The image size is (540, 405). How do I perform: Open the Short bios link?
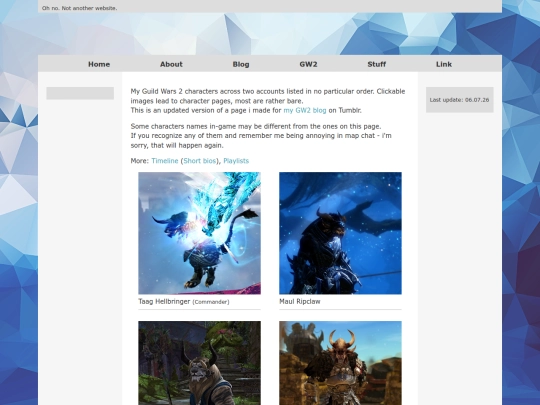point(200,161)
